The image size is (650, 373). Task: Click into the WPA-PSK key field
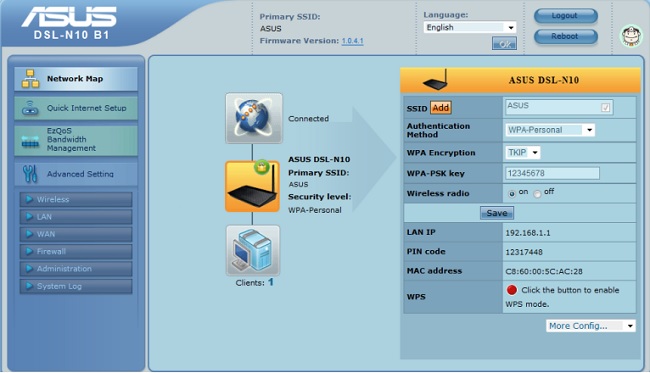[x=552, y=173]
